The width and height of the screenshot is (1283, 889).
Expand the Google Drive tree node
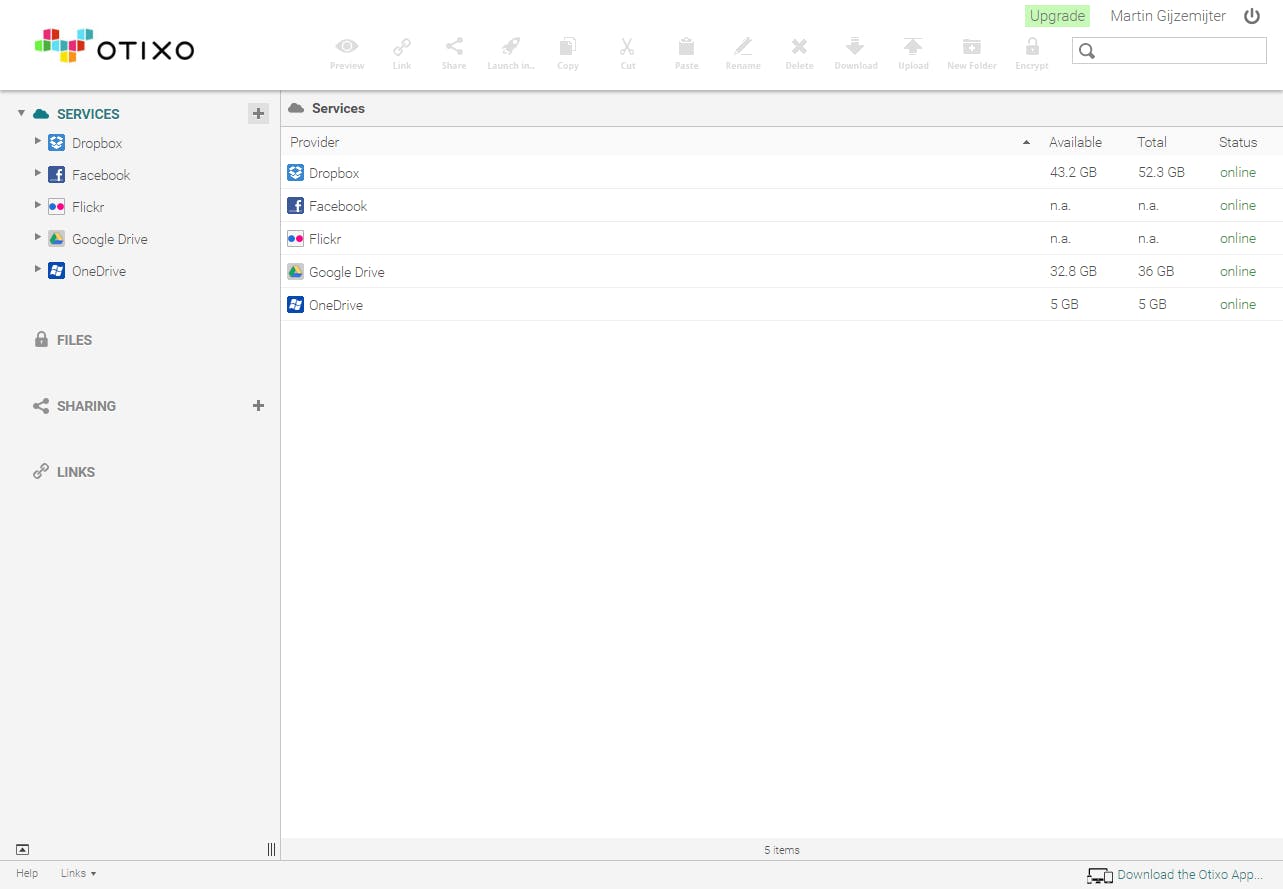coord(38,237)
